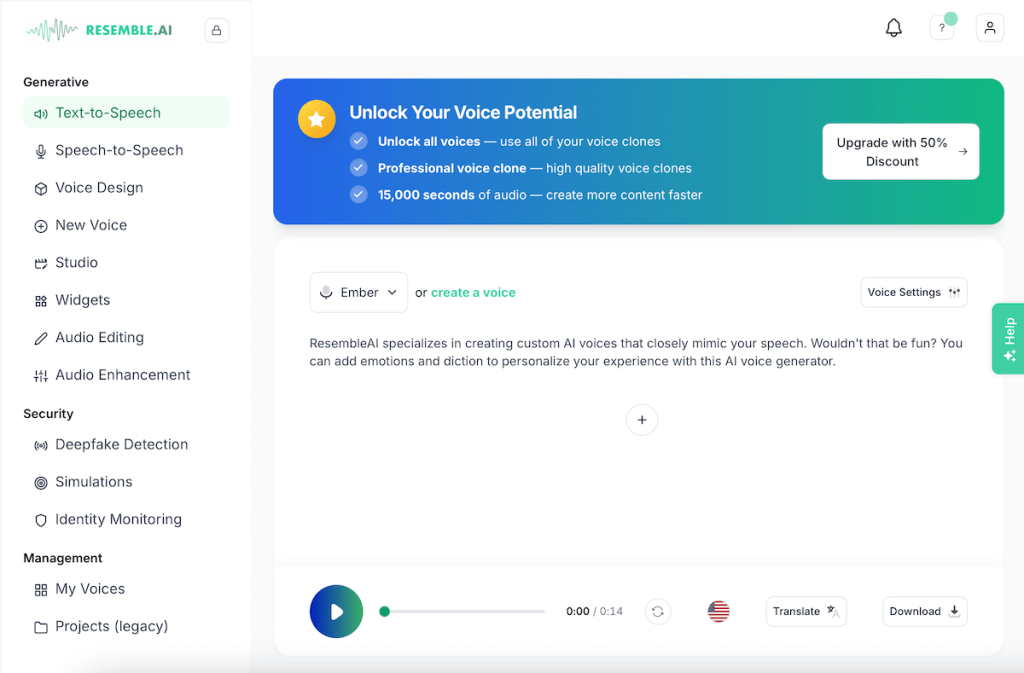Click the Identity Monitoring shield icon

tap(40, 520)
